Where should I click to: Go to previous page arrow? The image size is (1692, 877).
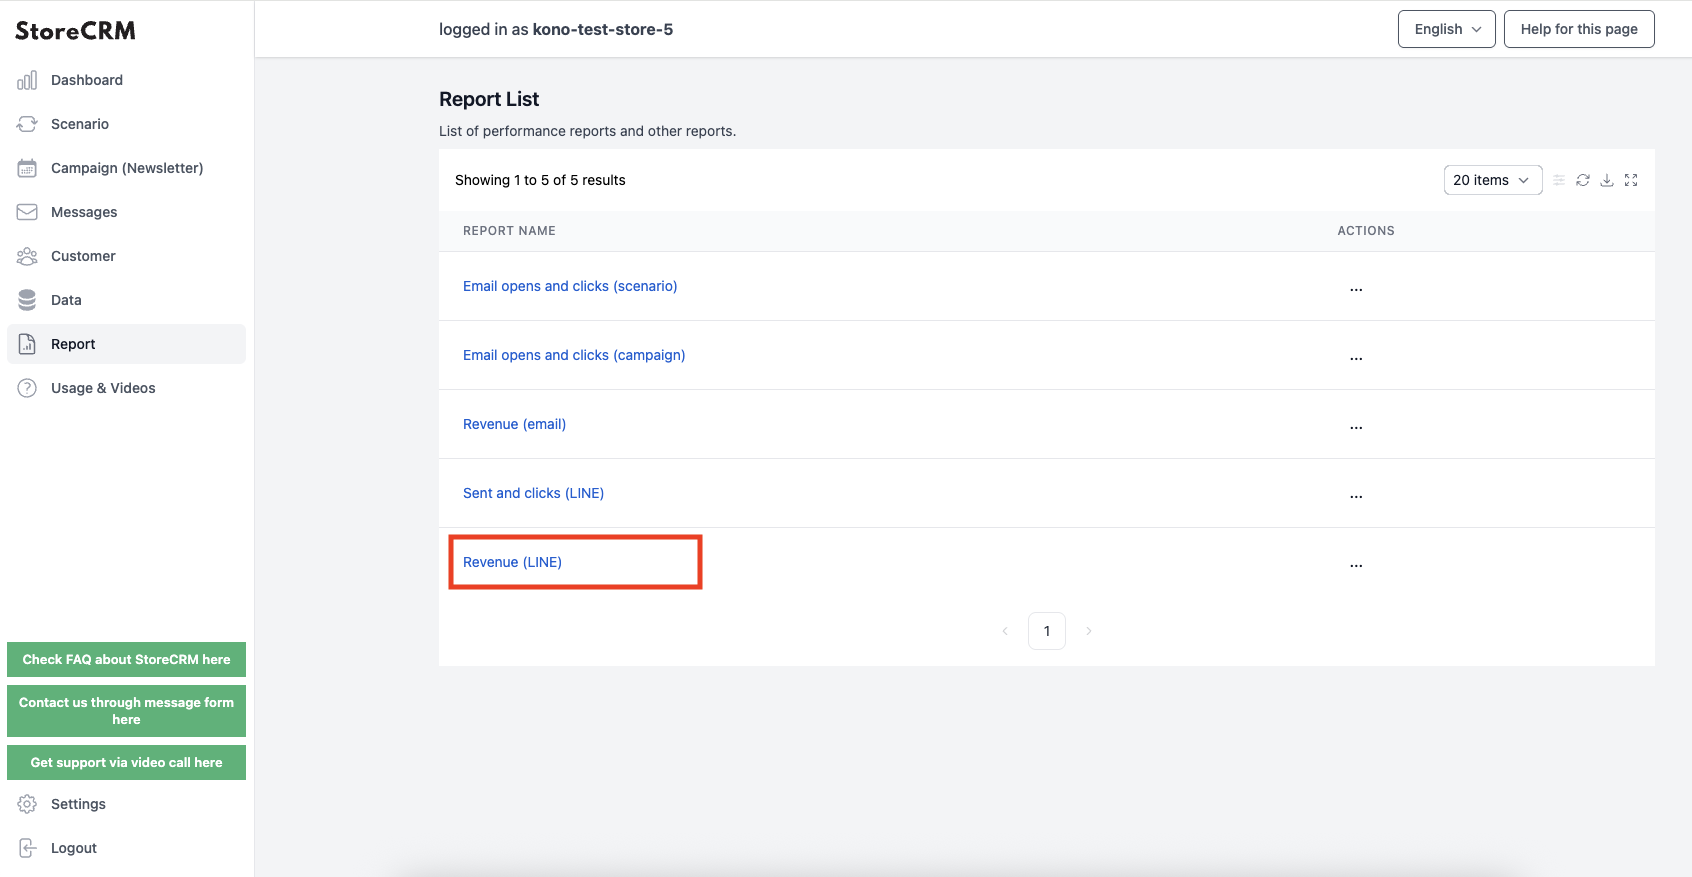(1005, 631)
